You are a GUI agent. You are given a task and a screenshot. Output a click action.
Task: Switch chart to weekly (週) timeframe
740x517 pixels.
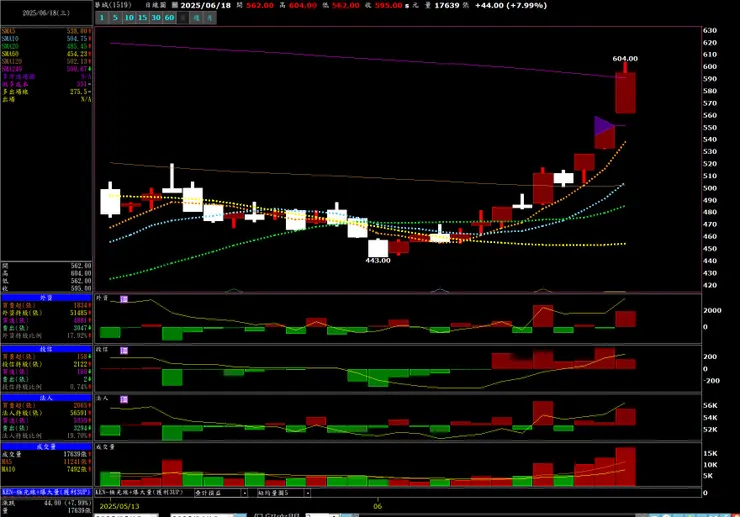pyautogui.click(x=196, y=18)
